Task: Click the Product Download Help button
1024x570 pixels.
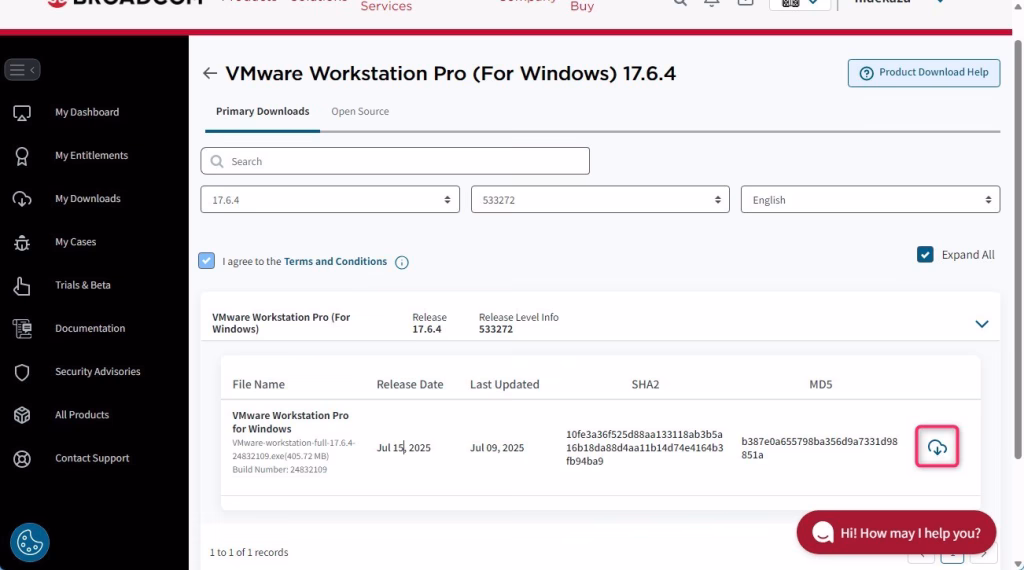Action: 923,73
